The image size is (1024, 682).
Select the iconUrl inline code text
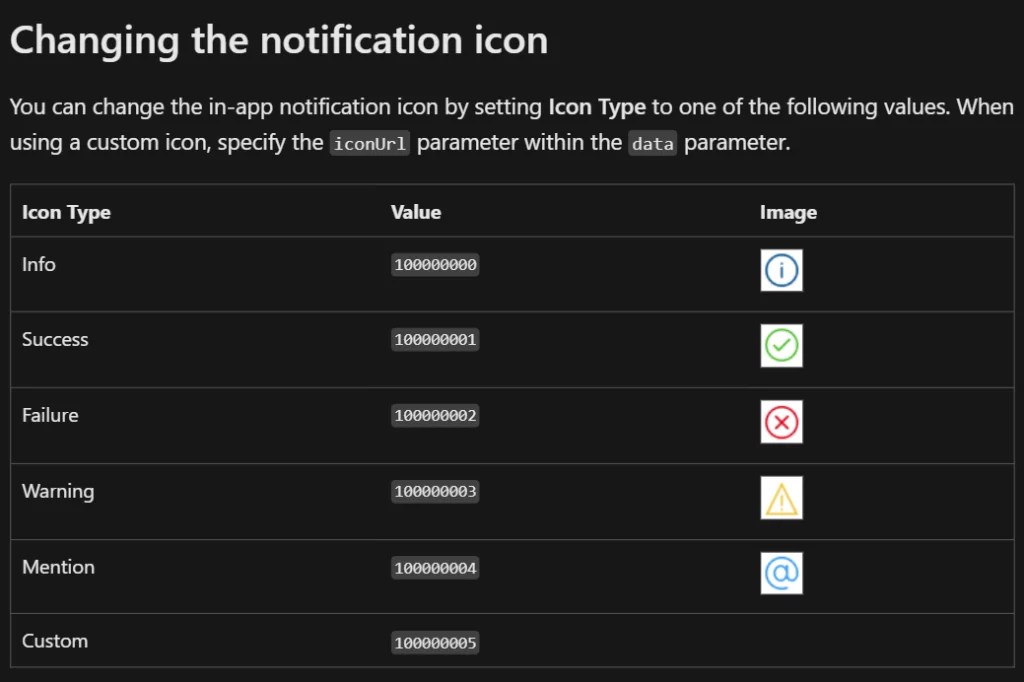pyautogui.click(x=369, y=144)
